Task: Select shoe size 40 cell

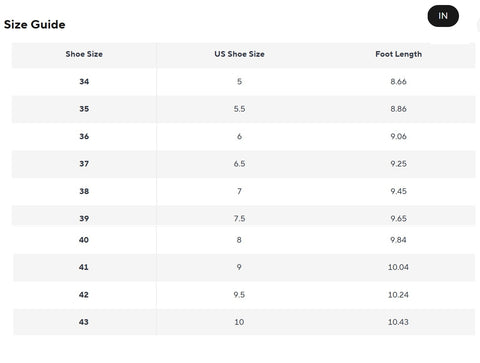Action: tap(84, 240)
